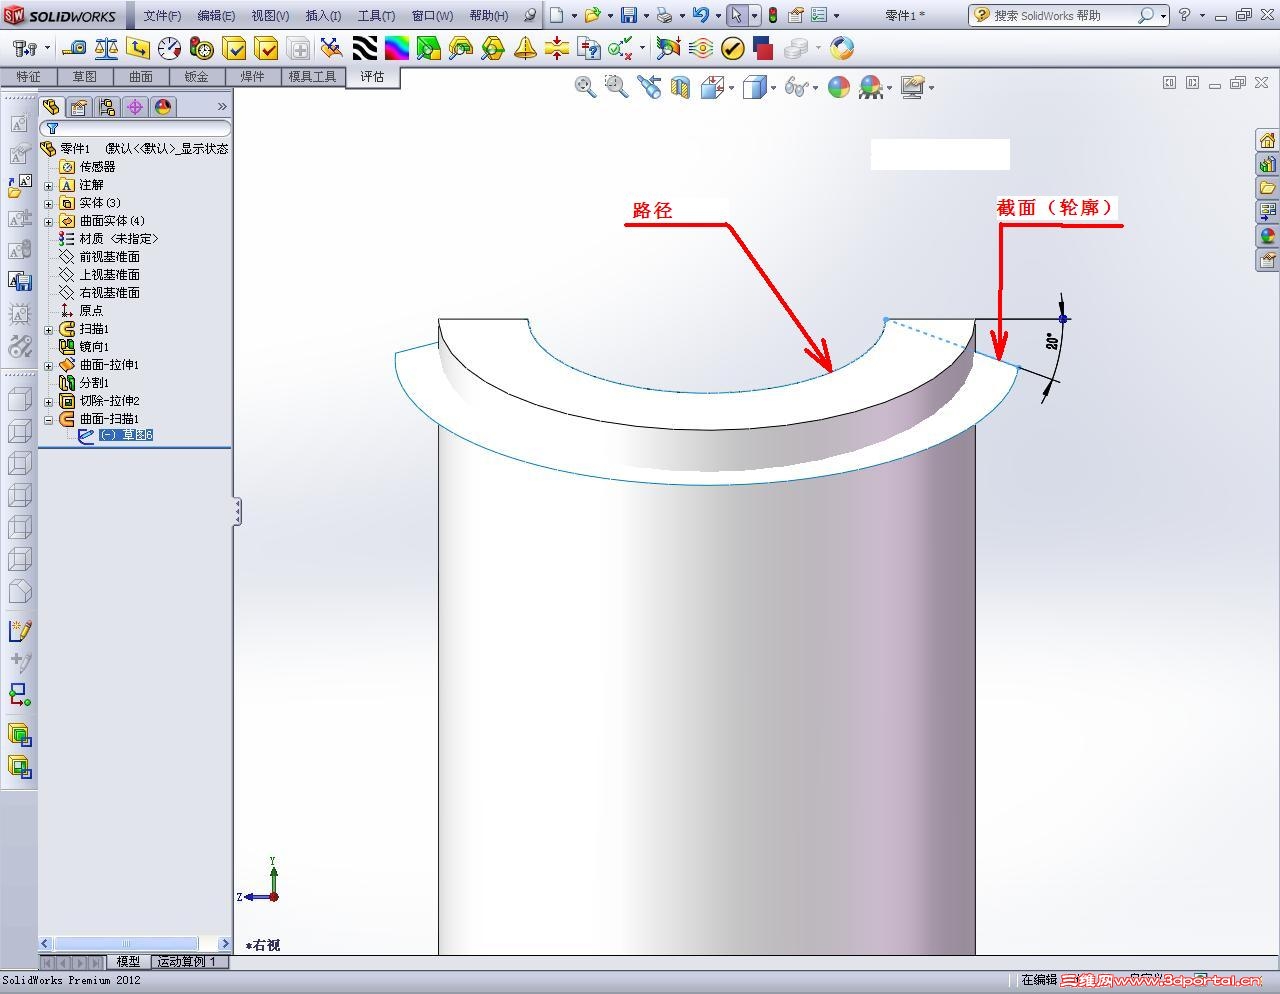Open the Parting Line Analysis tool
The width and height of the screenshot is (1280, 994).
tap(492, 48)
